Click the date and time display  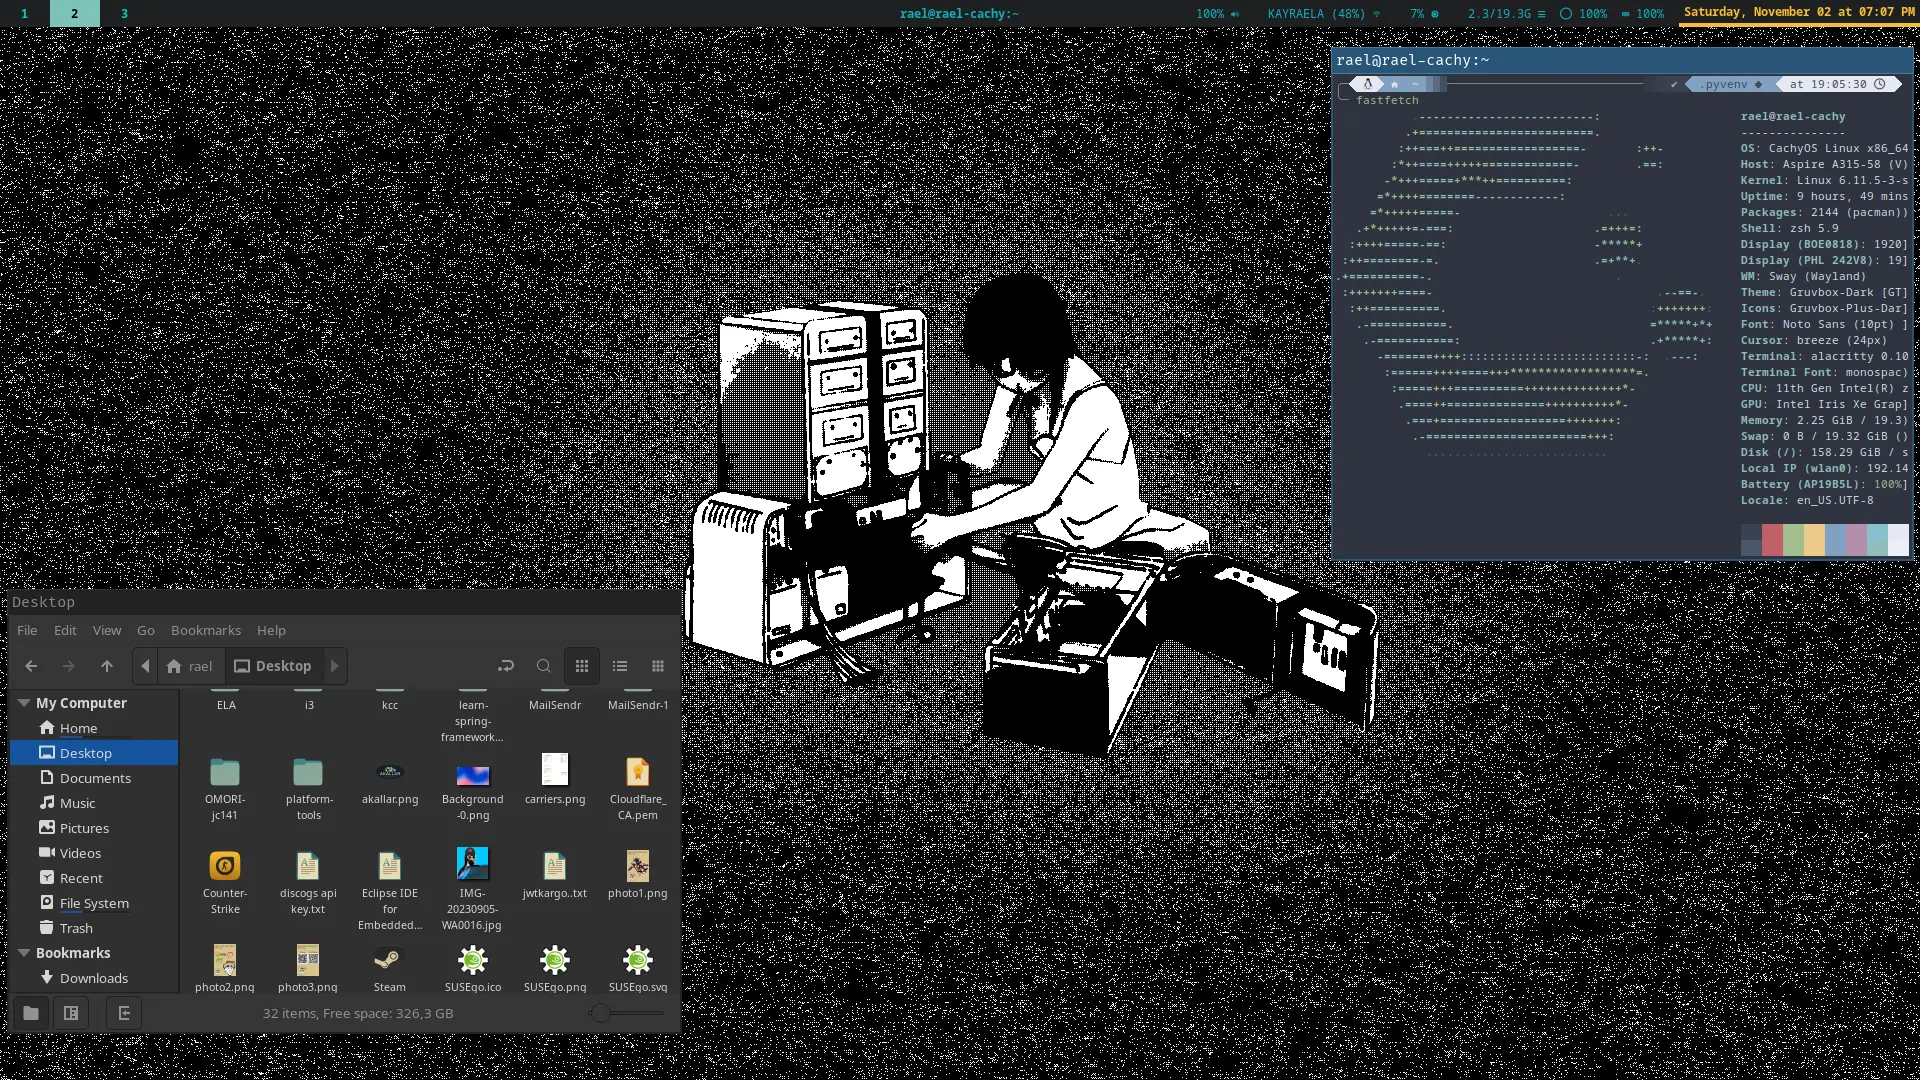[x=1799, y=12]
